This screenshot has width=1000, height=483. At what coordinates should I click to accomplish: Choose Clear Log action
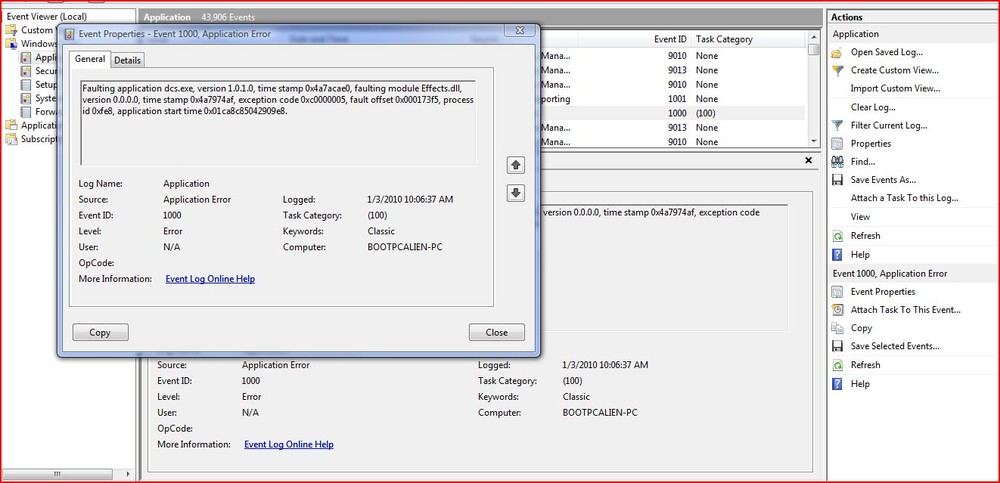coord(873,107)
